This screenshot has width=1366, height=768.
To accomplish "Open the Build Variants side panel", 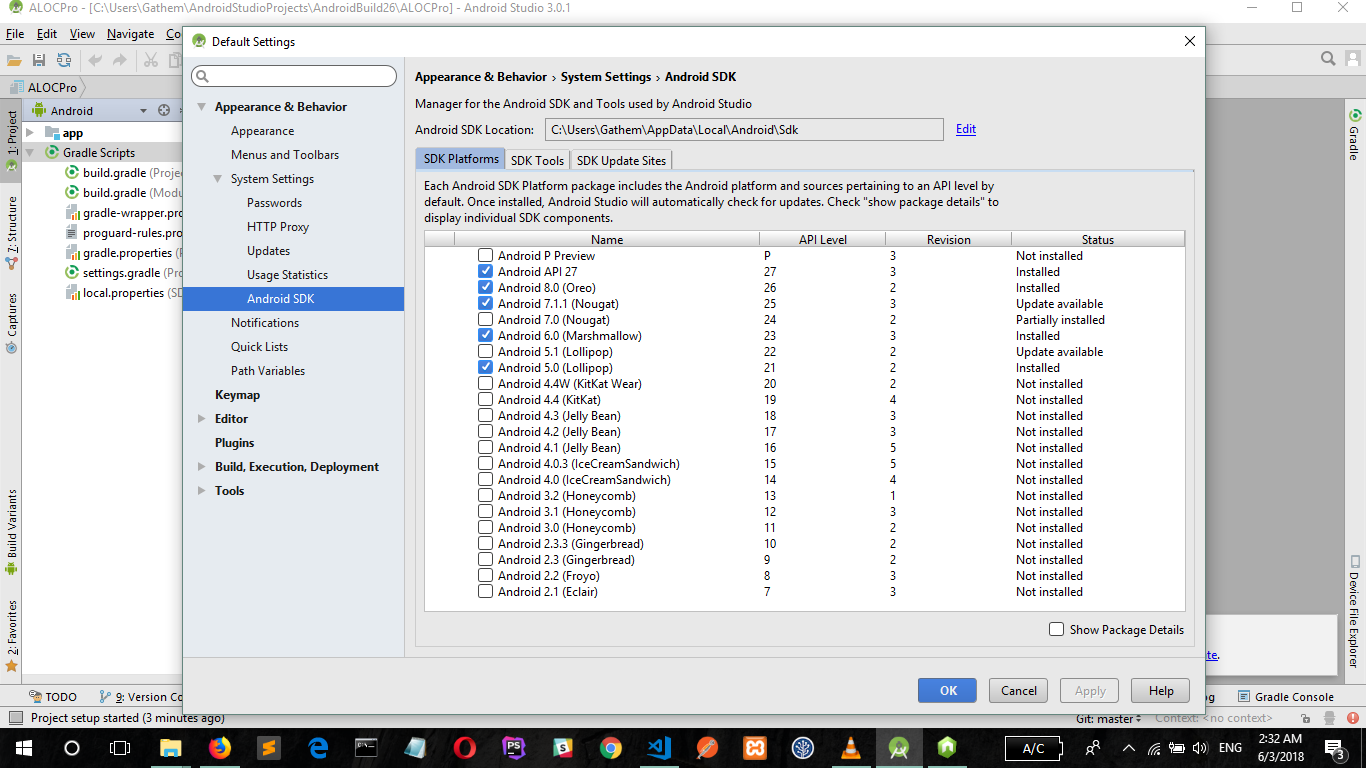I will (x=11, y=531).
